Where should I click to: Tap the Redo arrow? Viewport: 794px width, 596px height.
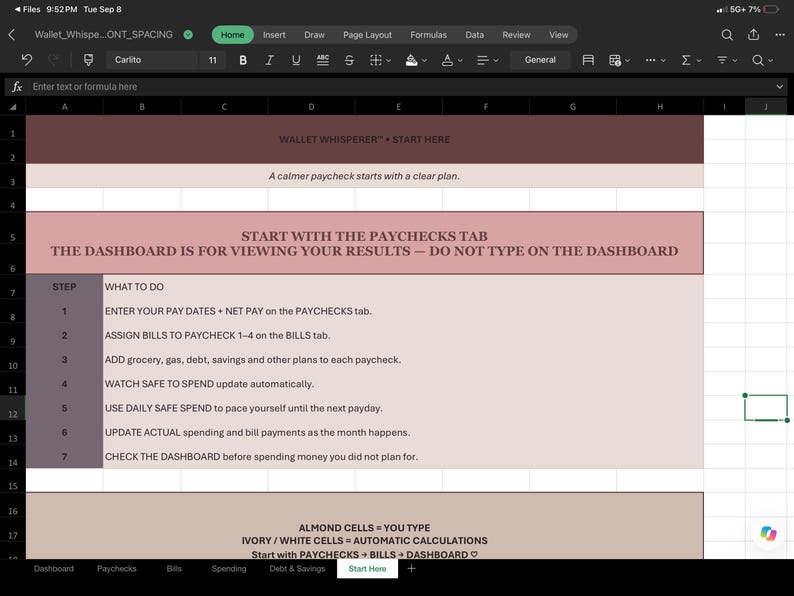[x=53, y=60]
